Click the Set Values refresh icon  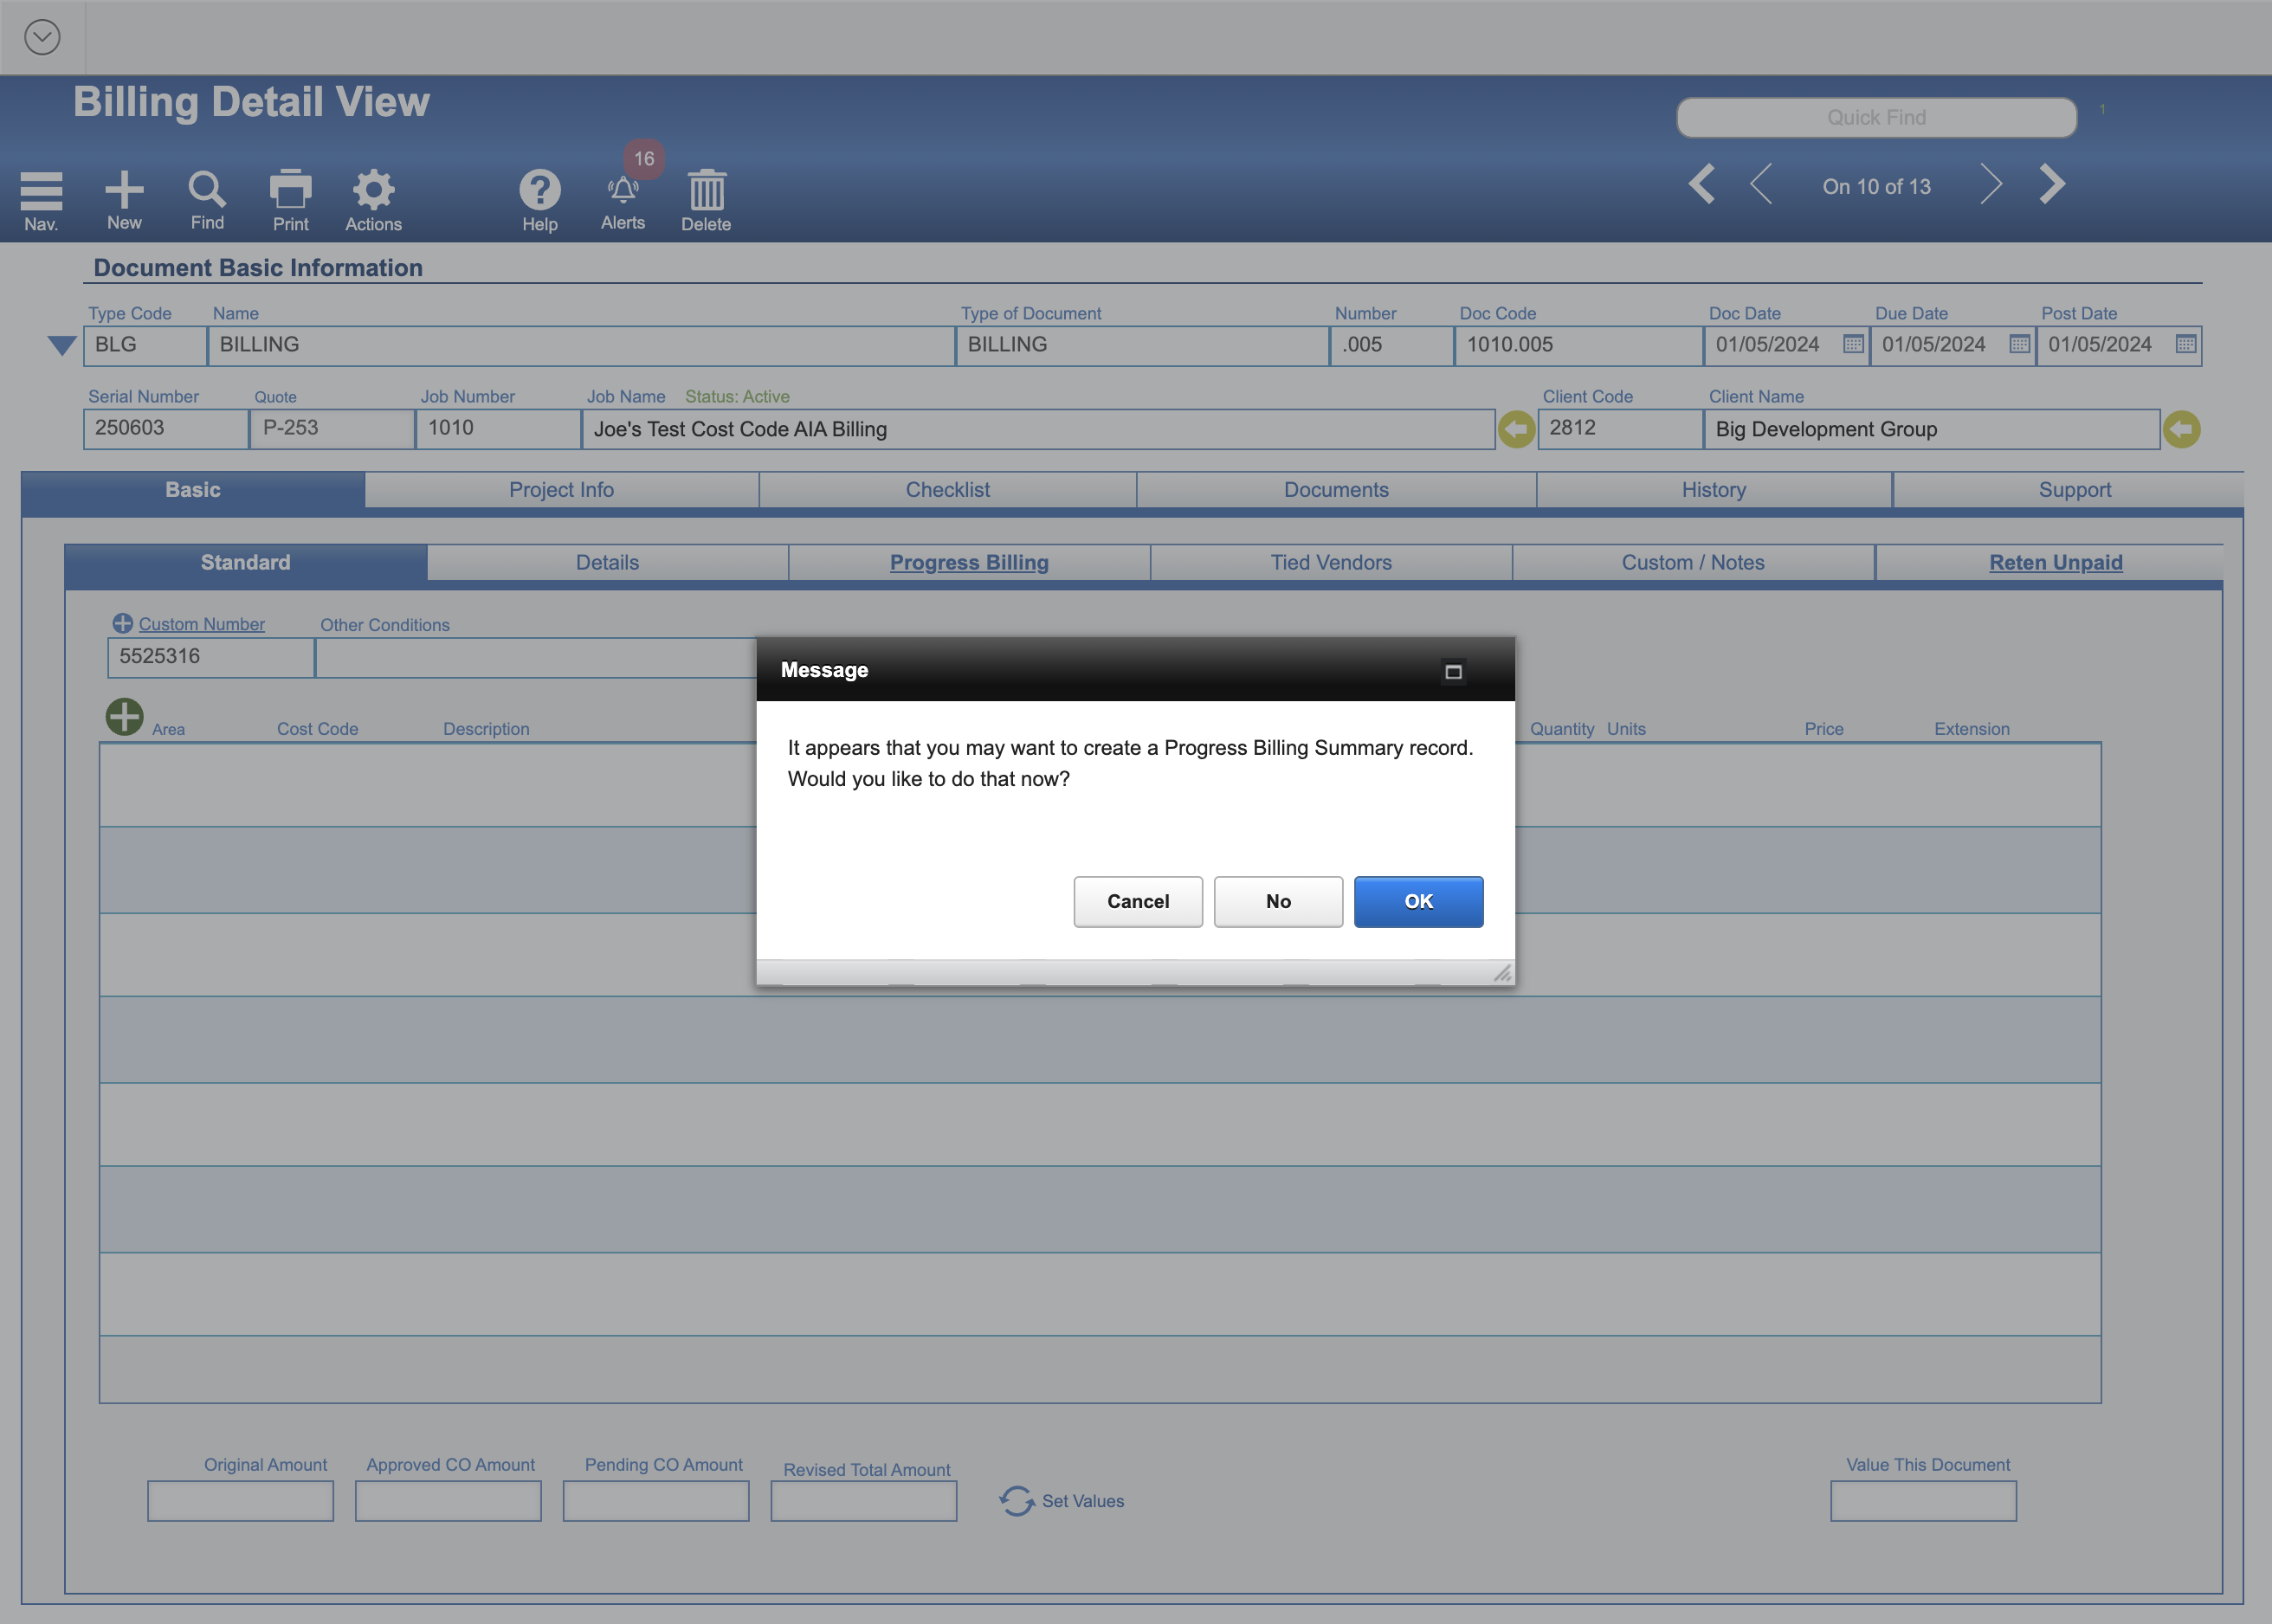1016,1500
